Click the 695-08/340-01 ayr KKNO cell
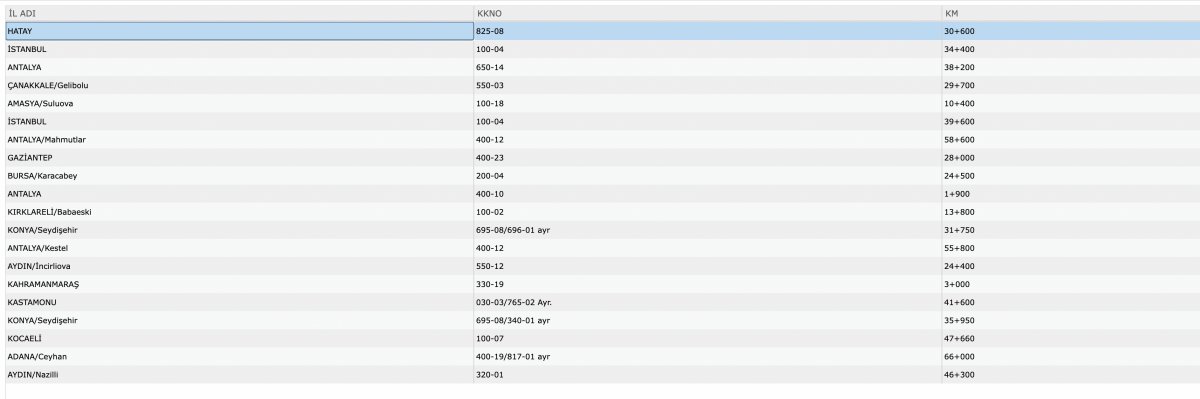The image size is (1200, 399). [x=707, y=320]
